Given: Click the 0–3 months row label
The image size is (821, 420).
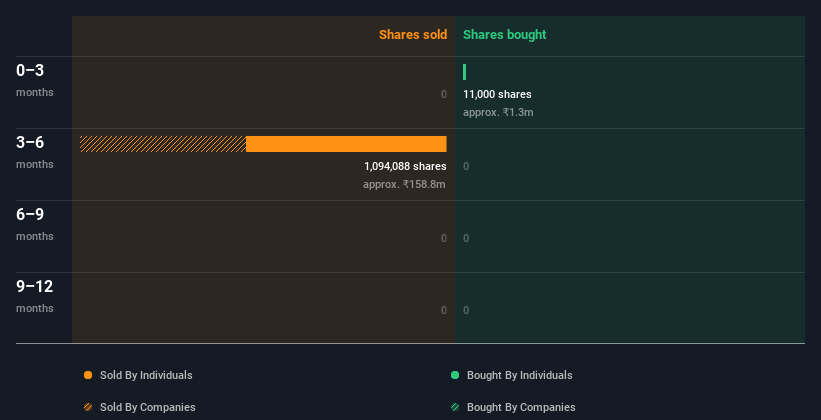Looking at the screenshot, I should [35, 80].
